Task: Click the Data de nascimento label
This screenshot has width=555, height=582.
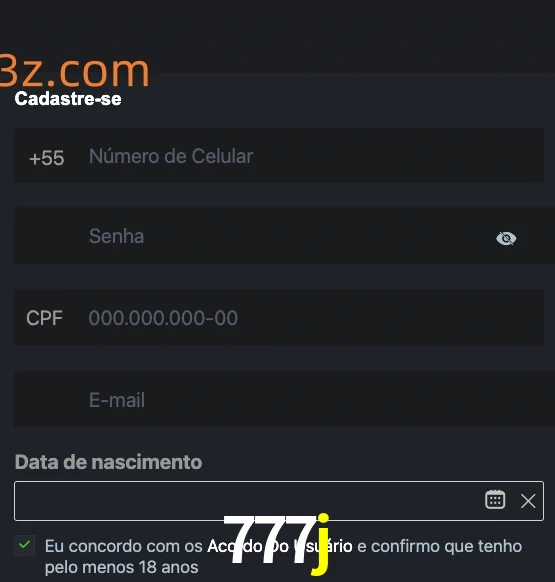Action: tap(108, 462)
